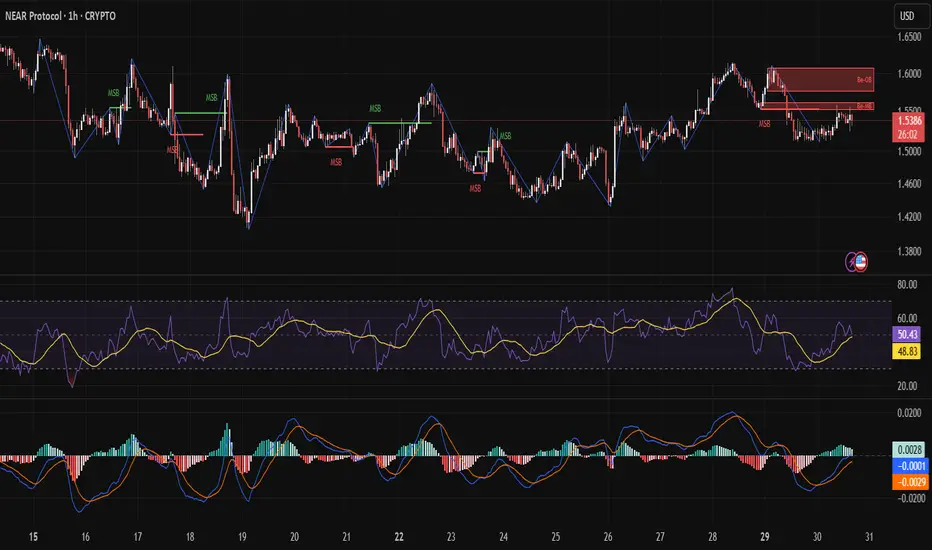Click date 28 on the time axis
Screen dimensions: 932x550
[713, 537]
